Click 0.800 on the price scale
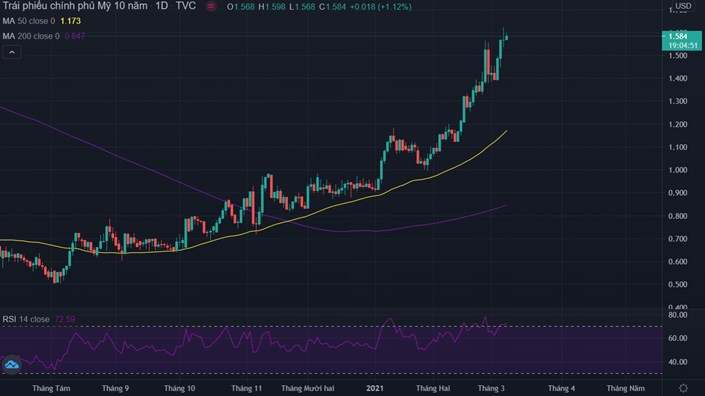This screenshot has height=396, width=705. point(678,216)
